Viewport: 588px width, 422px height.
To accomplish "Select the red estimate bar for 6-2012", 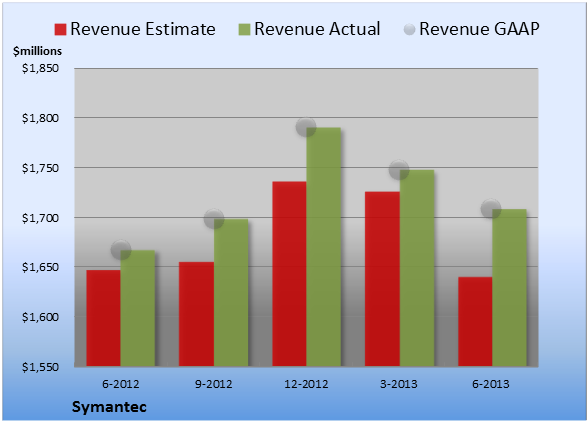I will click(104, 318).
